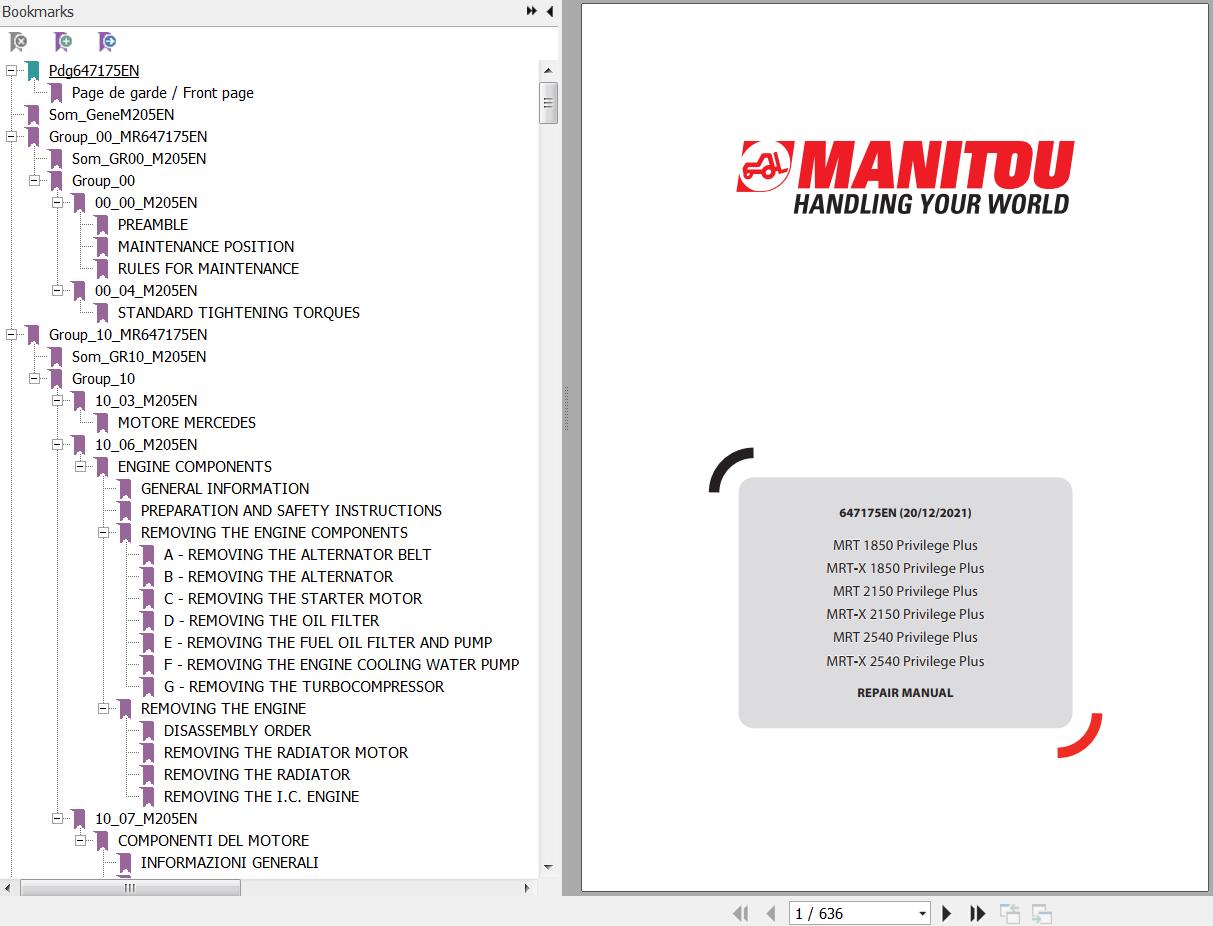Click the Manitou logo on the cover page
This screenshot has height=926, width=1213.
click(905, 177)
